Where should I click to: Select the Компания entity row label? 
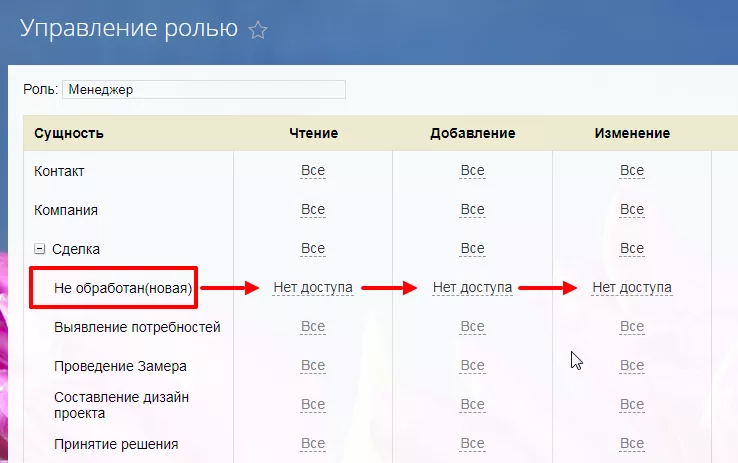[66, 210]
